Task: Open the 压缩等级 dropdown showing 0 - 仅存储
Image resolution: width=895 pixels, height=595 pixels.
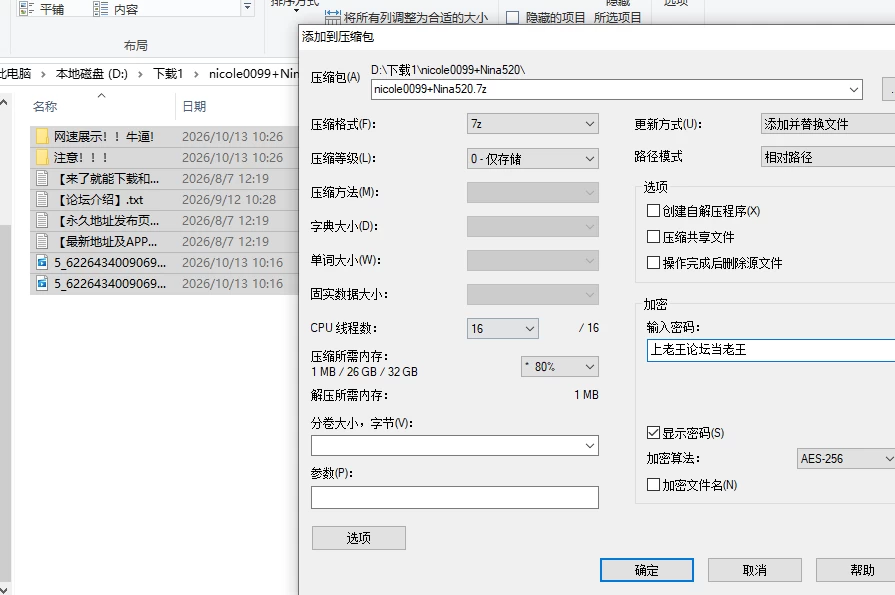Action: pos(533,159)
